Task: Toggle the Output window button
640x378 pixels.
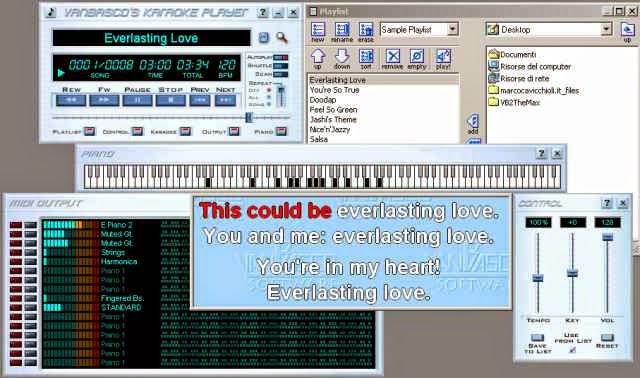Action: 234,131
